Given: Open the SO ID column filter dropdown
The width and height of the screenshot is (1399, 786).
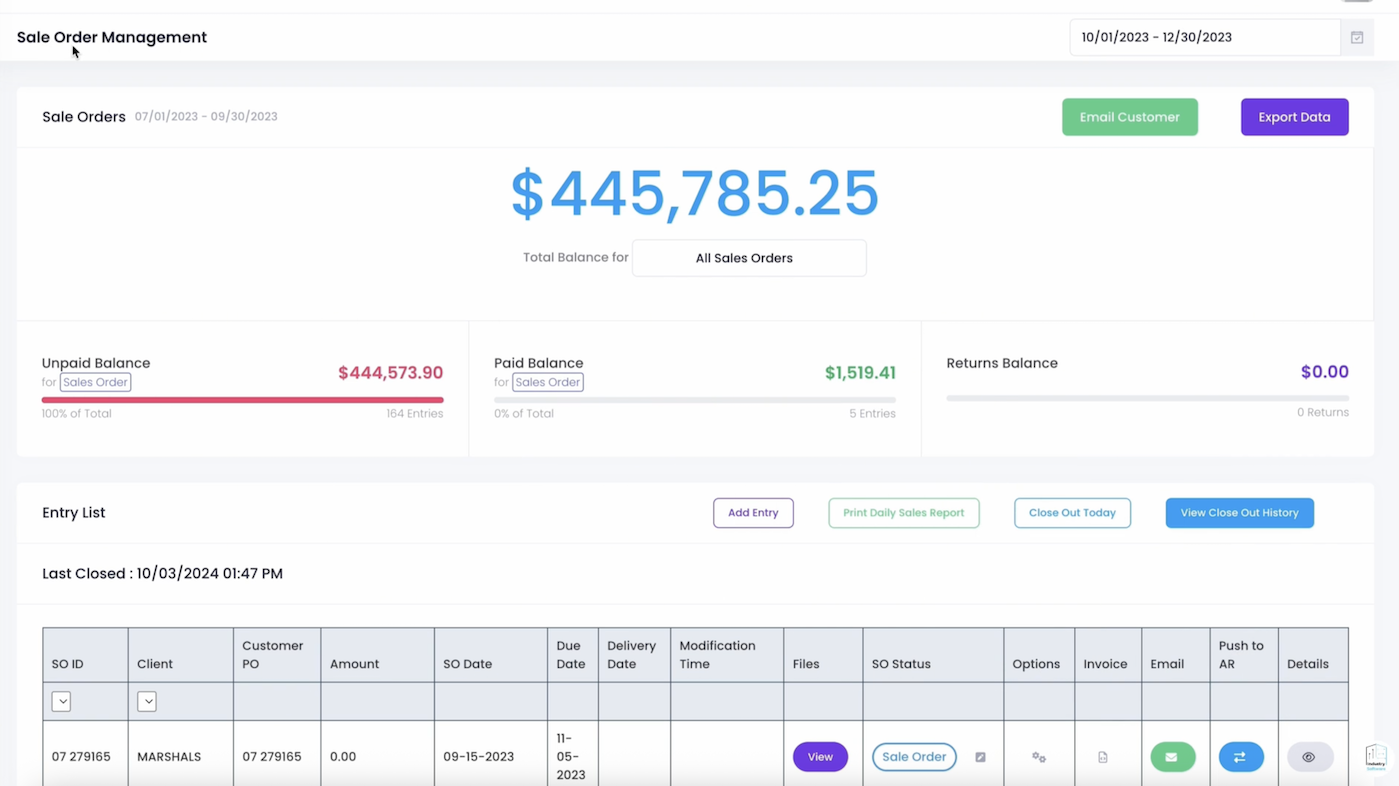Looking at the screenshot, I should pos(61,701).
